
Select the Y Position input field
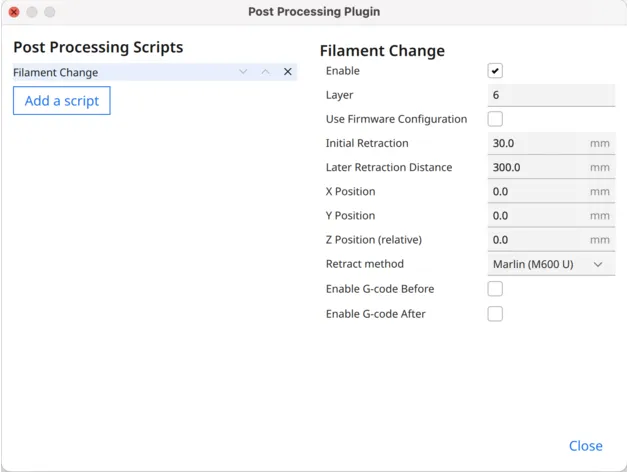[x=537, y=216]
